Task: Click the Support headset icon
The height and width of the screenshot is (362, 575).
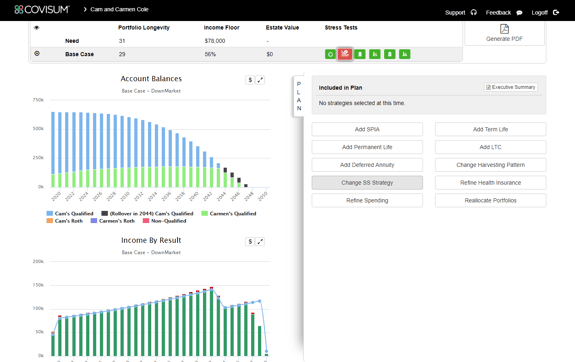Action: click(x=474, y=12)
